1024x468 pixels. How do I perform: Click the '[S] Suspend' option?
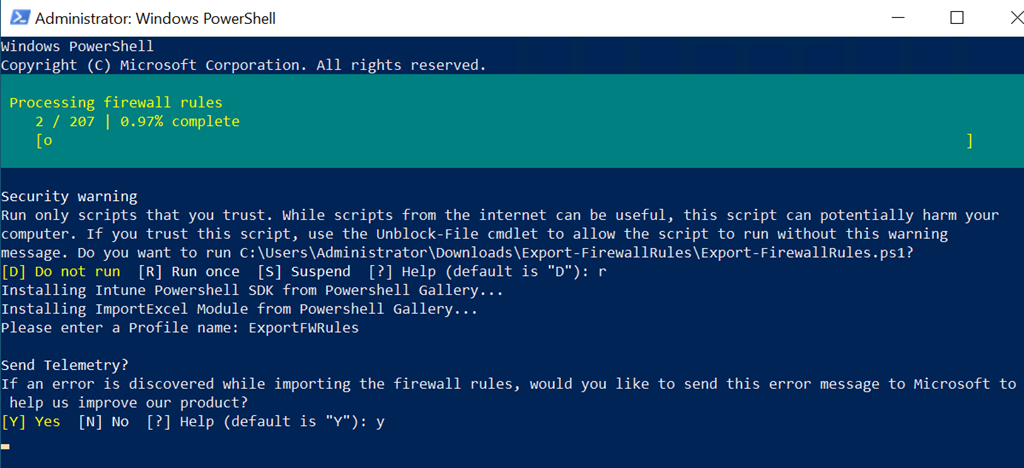pos(304,272)
